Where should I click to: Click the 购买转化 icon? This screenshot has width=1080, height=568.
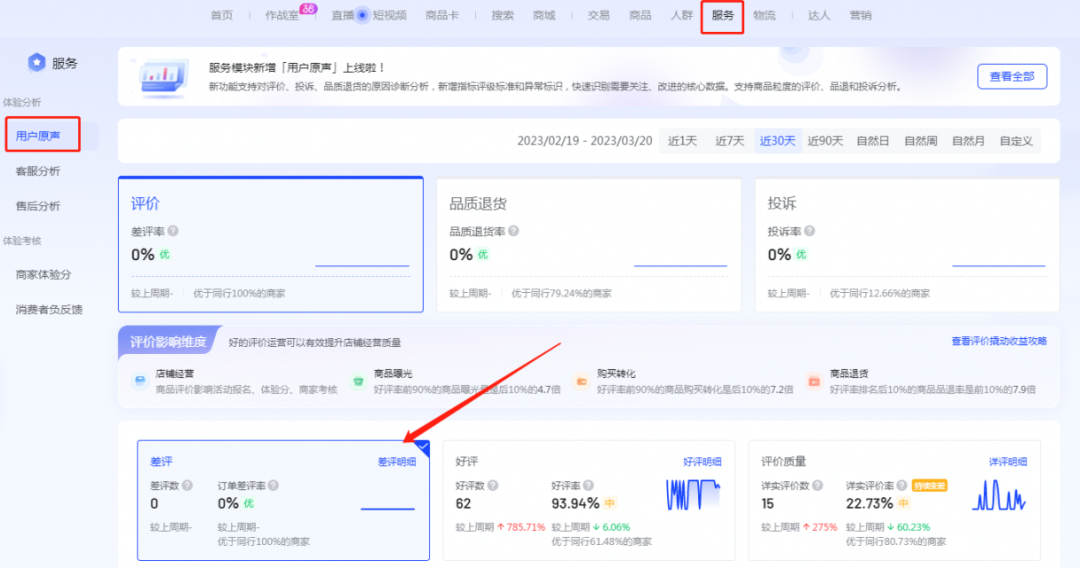(x=581, y=381)
